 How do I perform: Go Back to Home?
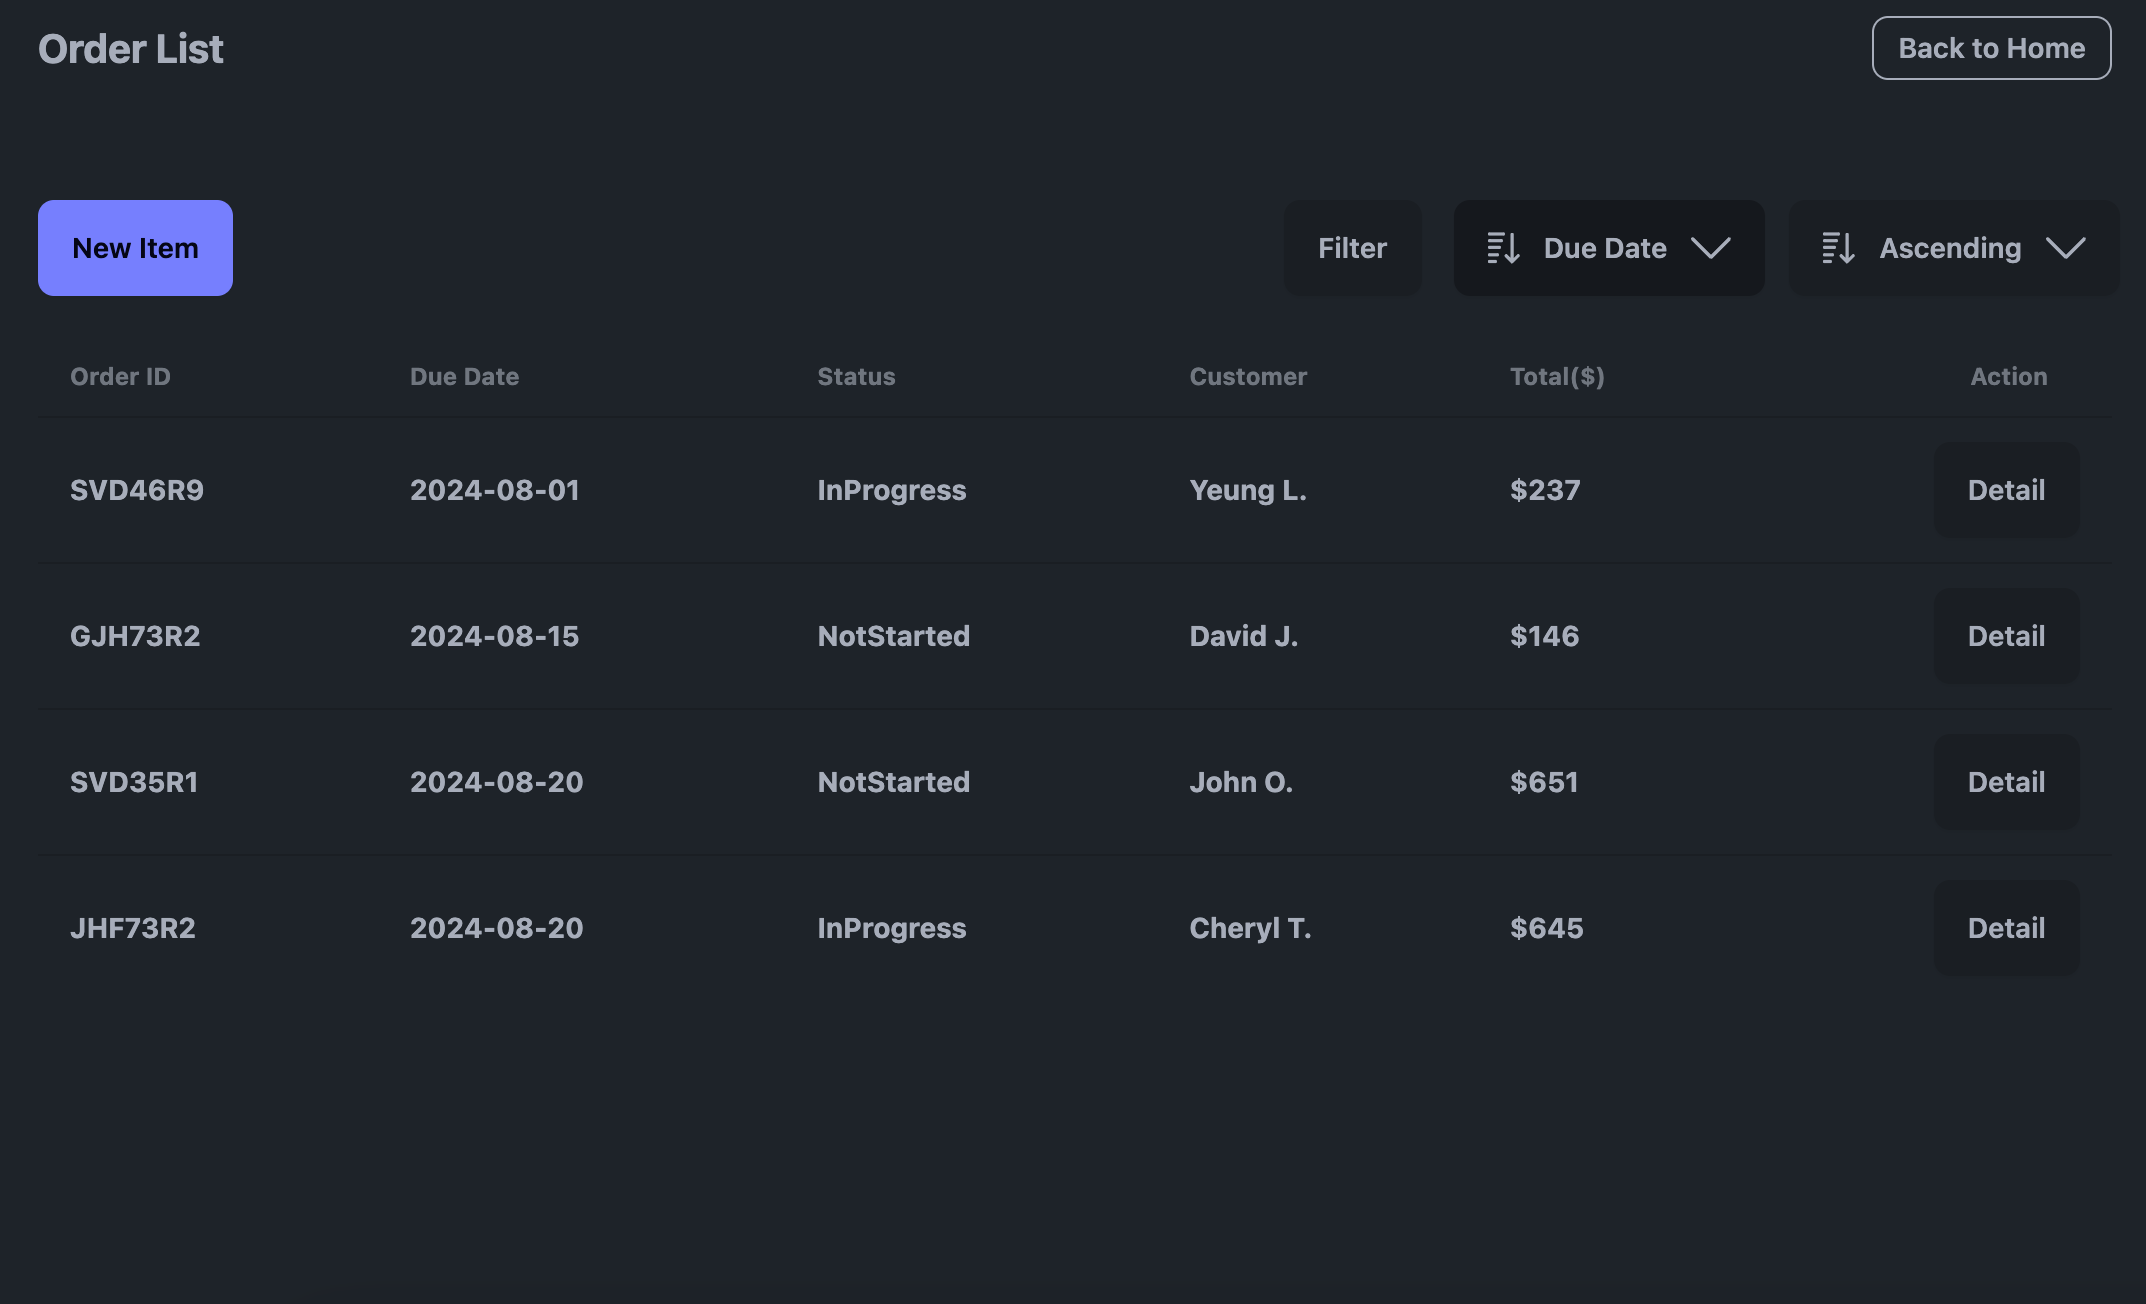coord(1990,48)
